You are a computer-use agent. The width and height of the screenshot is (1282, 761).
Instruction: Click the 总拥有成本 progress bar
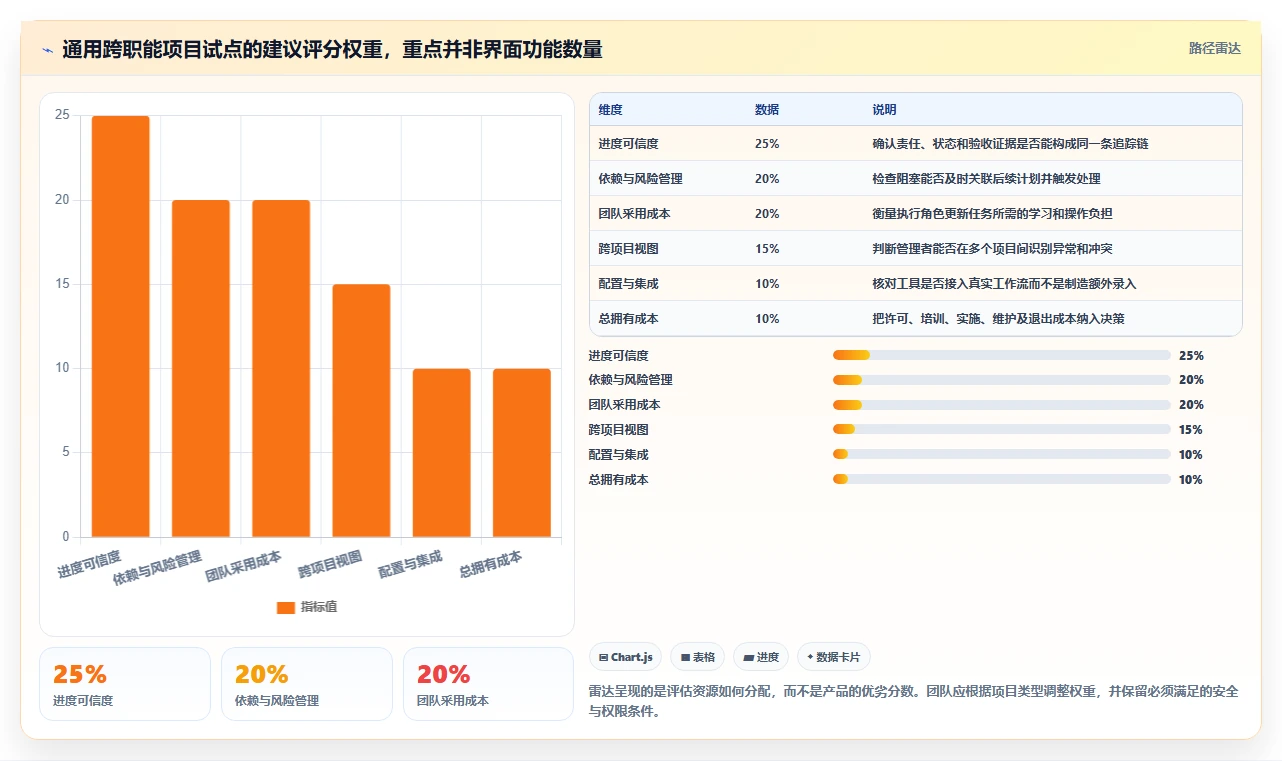click(1001, 480)
